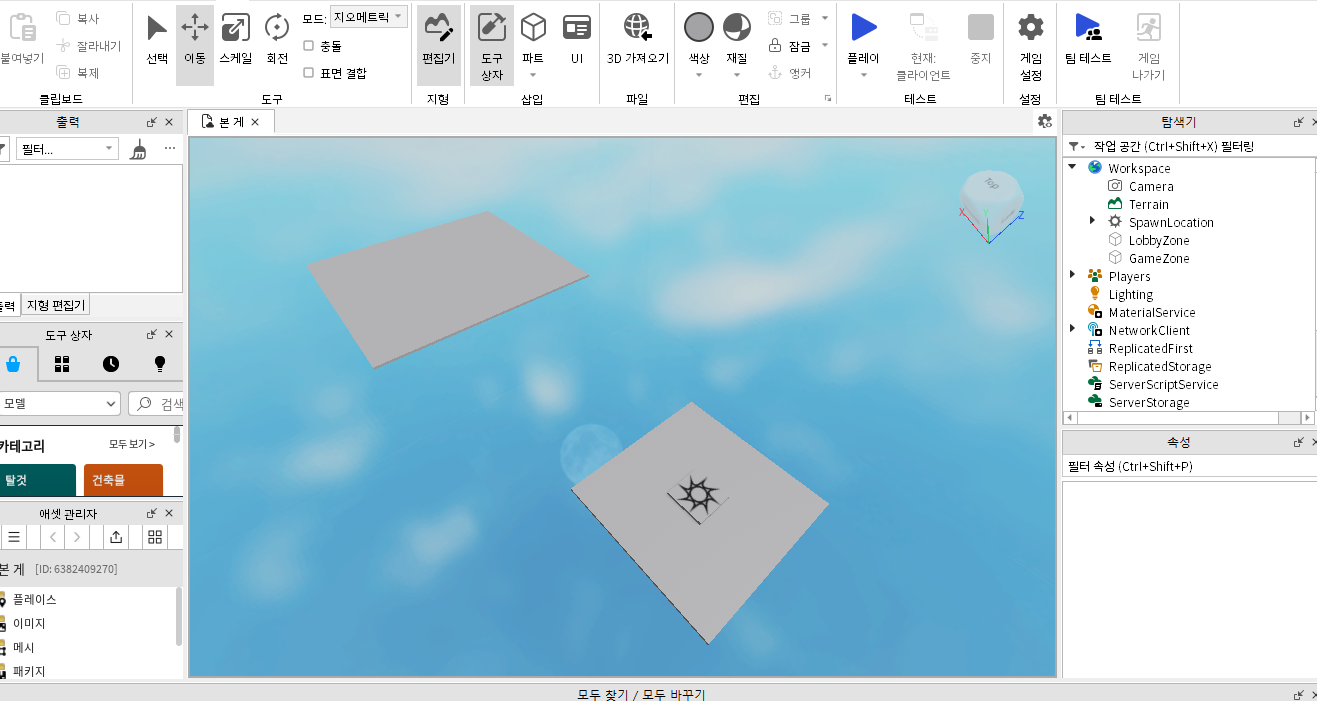The height and width of the screenshot is (701, 1317).
Task: Click asset manager hamburger menu icon
Action: point(14,537)
